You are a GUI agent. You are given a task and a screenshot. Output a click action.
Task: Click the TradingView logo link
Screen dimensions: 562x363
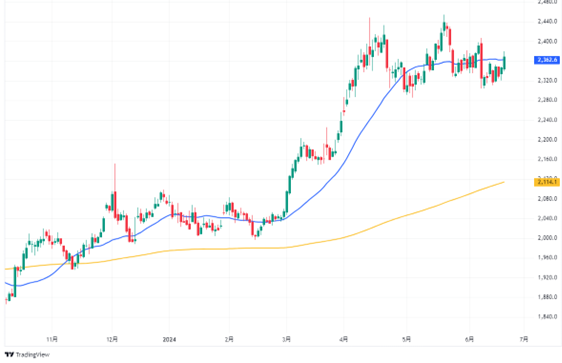(x=27, y=354)
